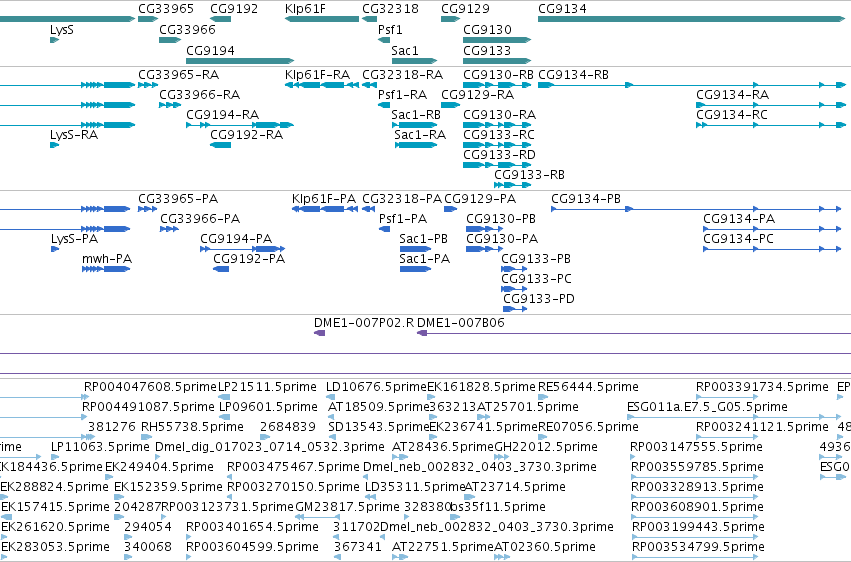851x562 pixels.
Task: Click the GM23817.5prime EST label
Action: pyautogui.click(x=347, y=507)
